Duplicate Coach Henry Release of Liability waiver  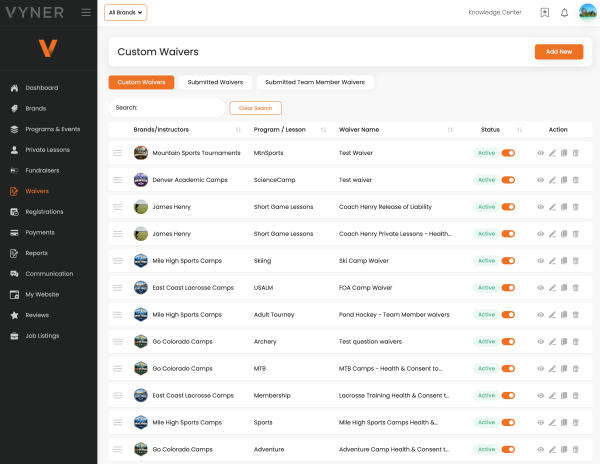(564, 207)
